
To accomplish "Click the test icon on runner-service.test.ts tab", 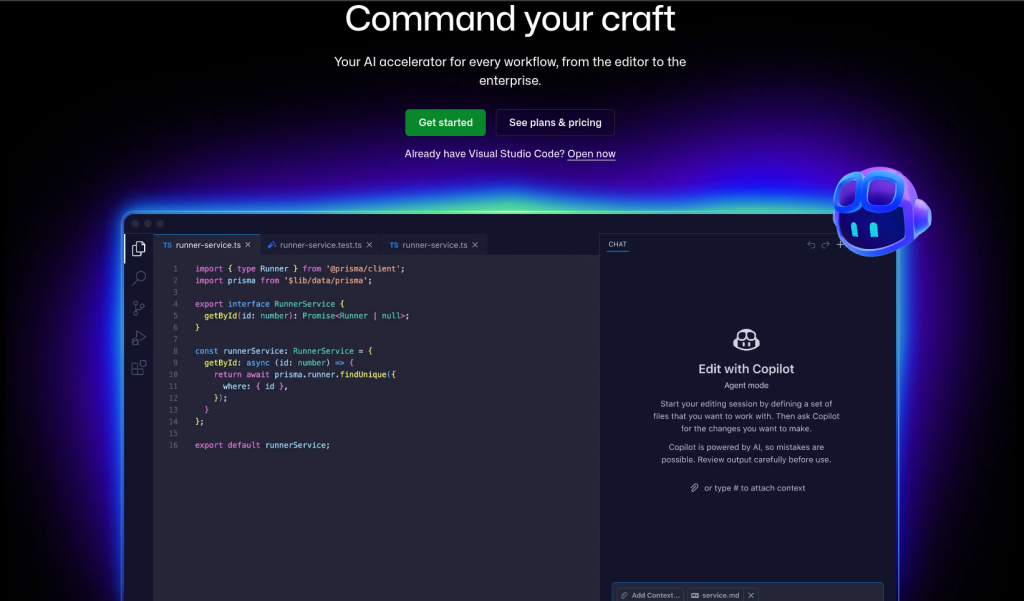I will click(x=272, y=245).
